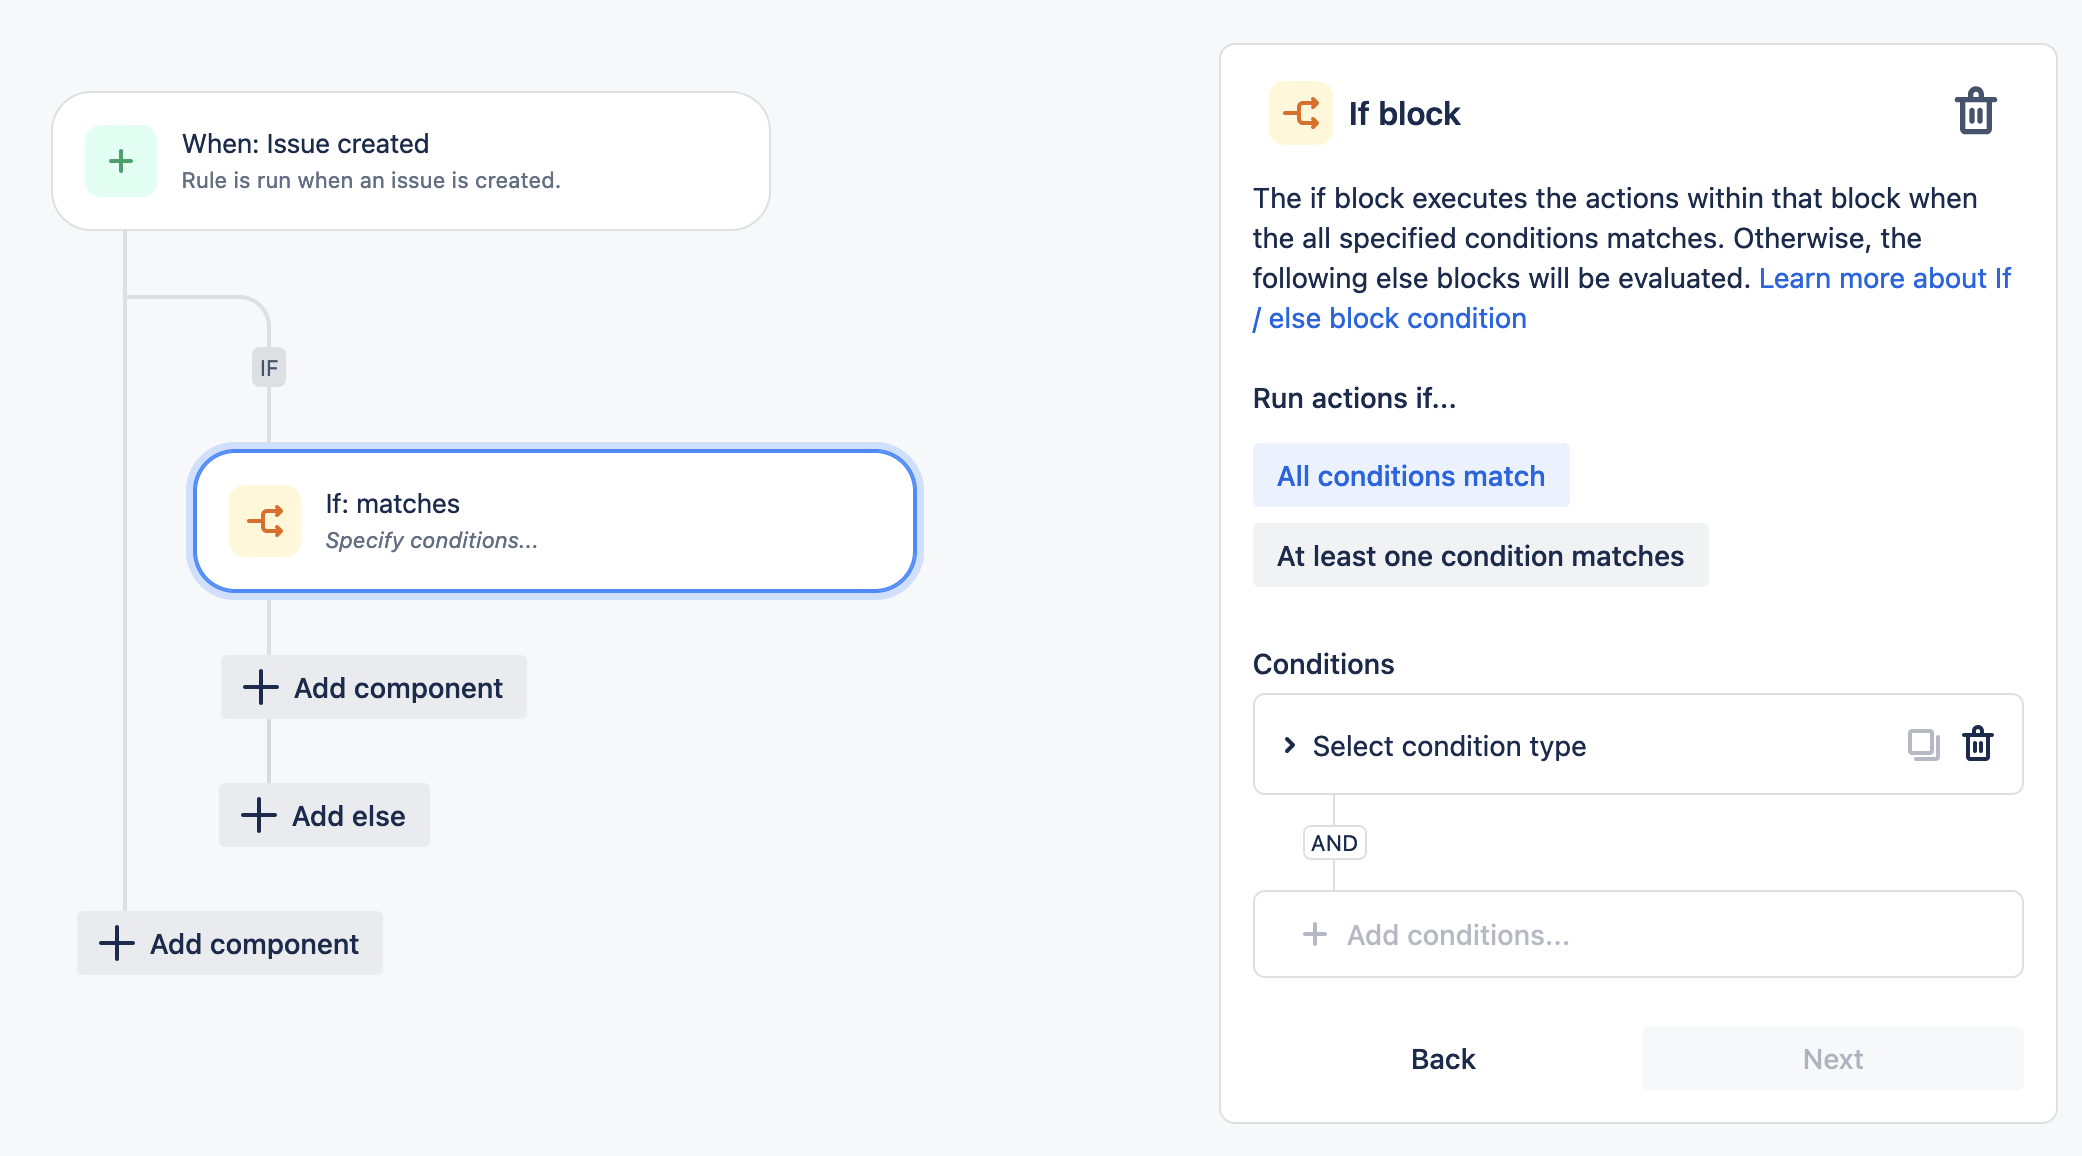Click the Conditions section heading
The image size is (2082, 1156).
1323,663
